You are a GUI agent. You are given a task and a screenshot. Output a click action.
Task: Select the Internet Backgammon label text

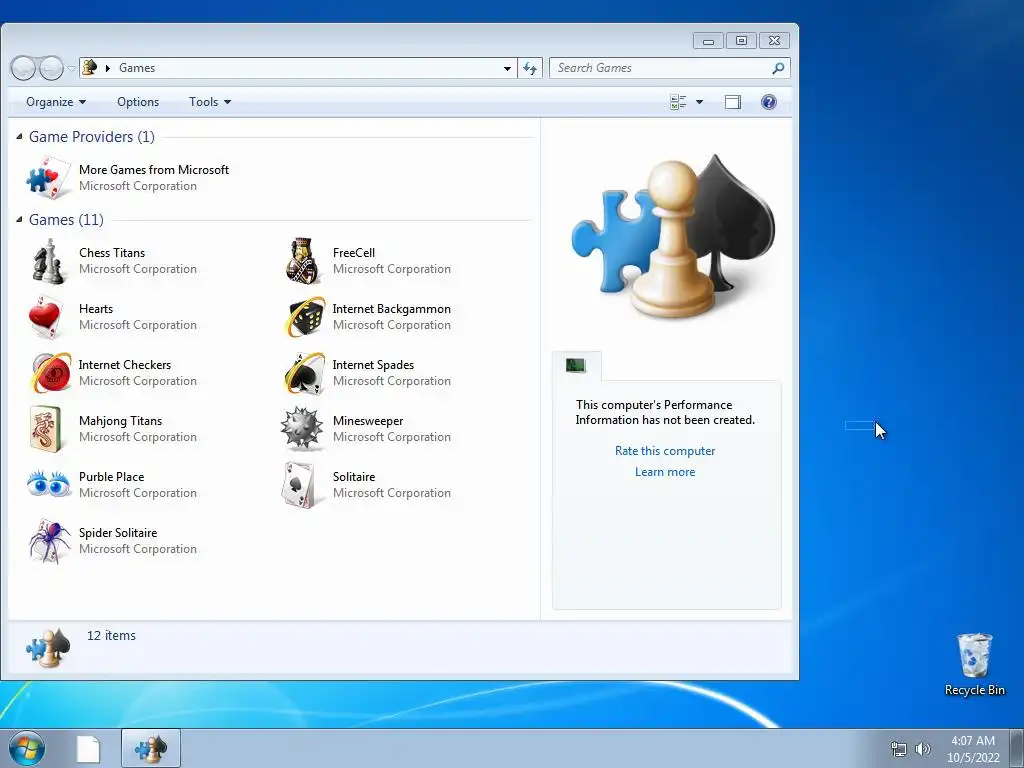tap(391, 309)
